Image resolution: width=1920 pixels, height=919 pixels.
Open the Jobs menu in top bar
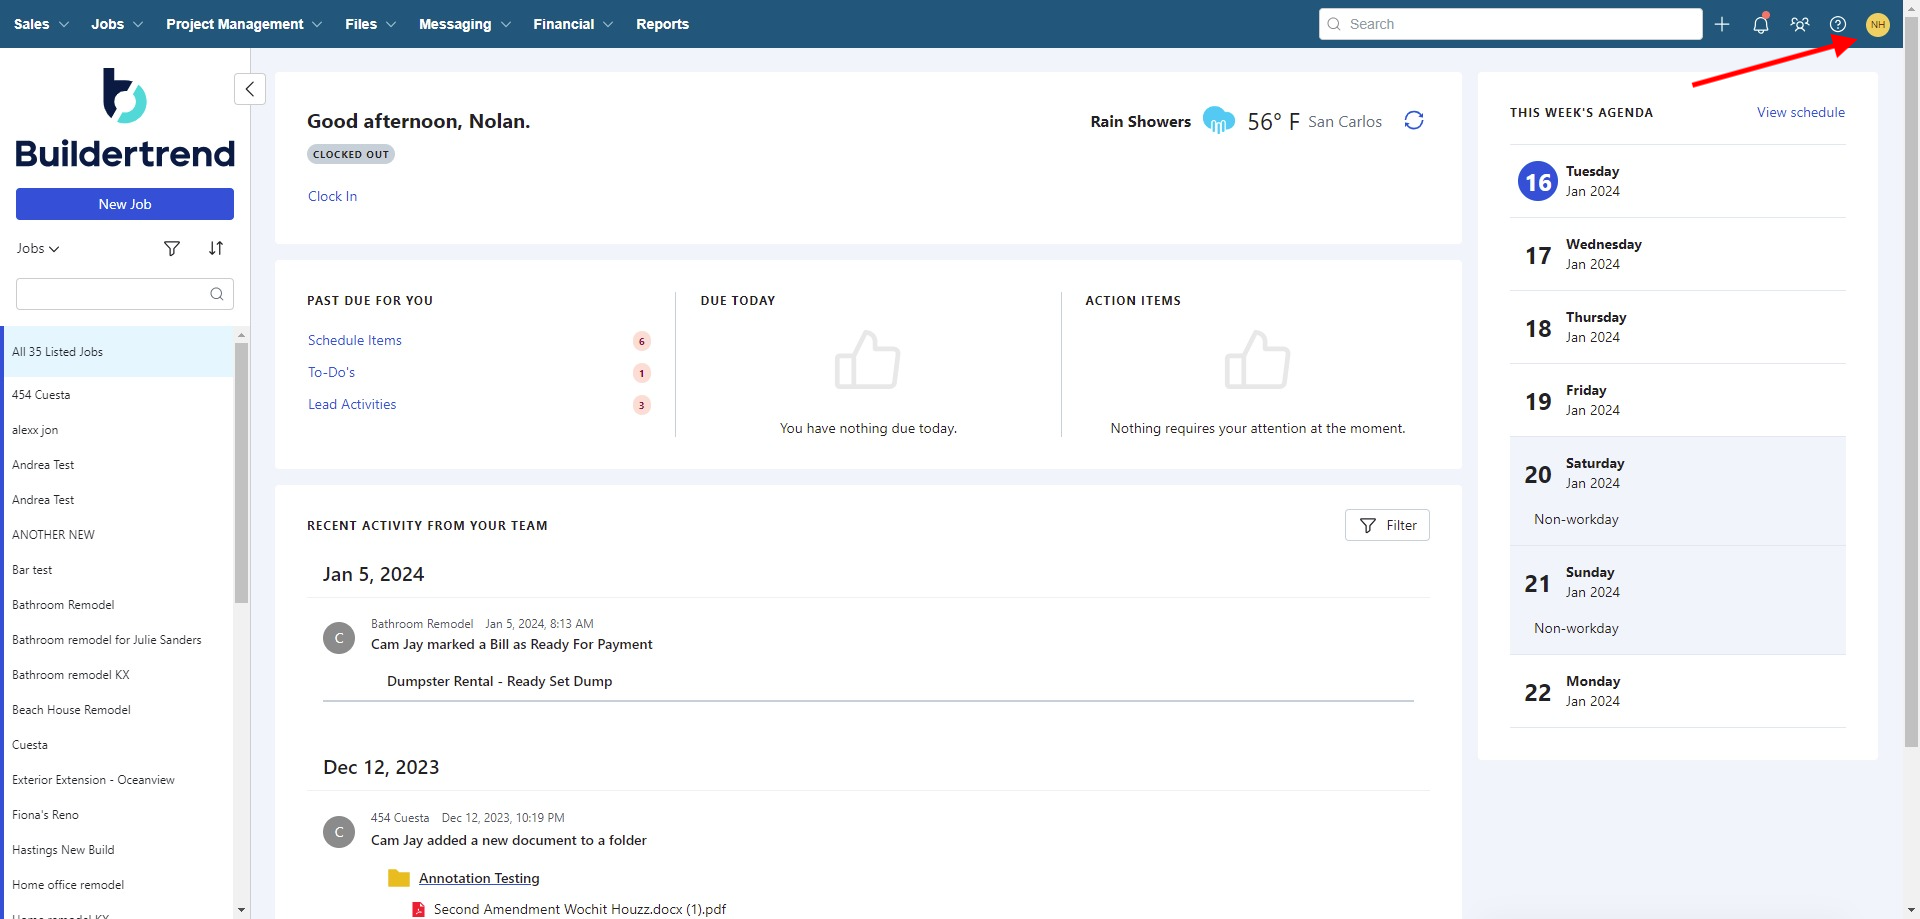117,24
